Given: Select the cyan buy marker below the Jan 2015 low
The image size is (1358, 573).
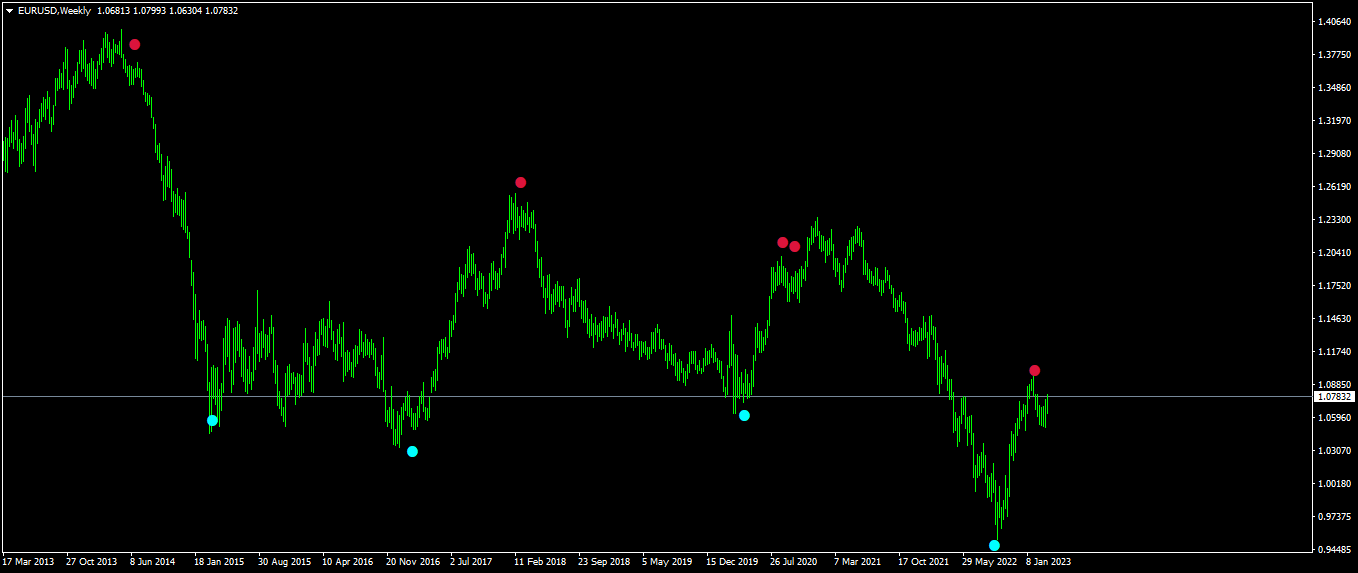Looking at the screenshot, I should [x=213, y=421].
